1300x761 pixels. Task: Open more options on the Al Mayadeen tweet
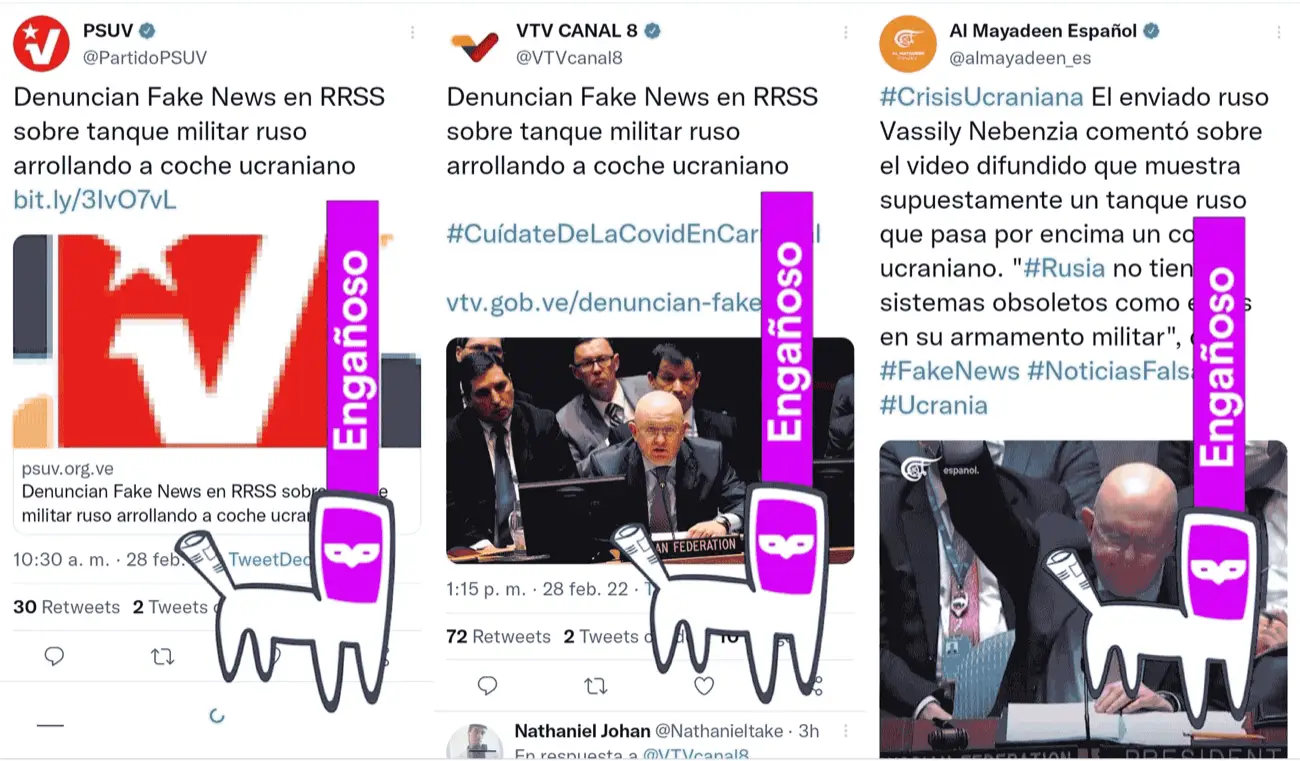click(1279, 32)
